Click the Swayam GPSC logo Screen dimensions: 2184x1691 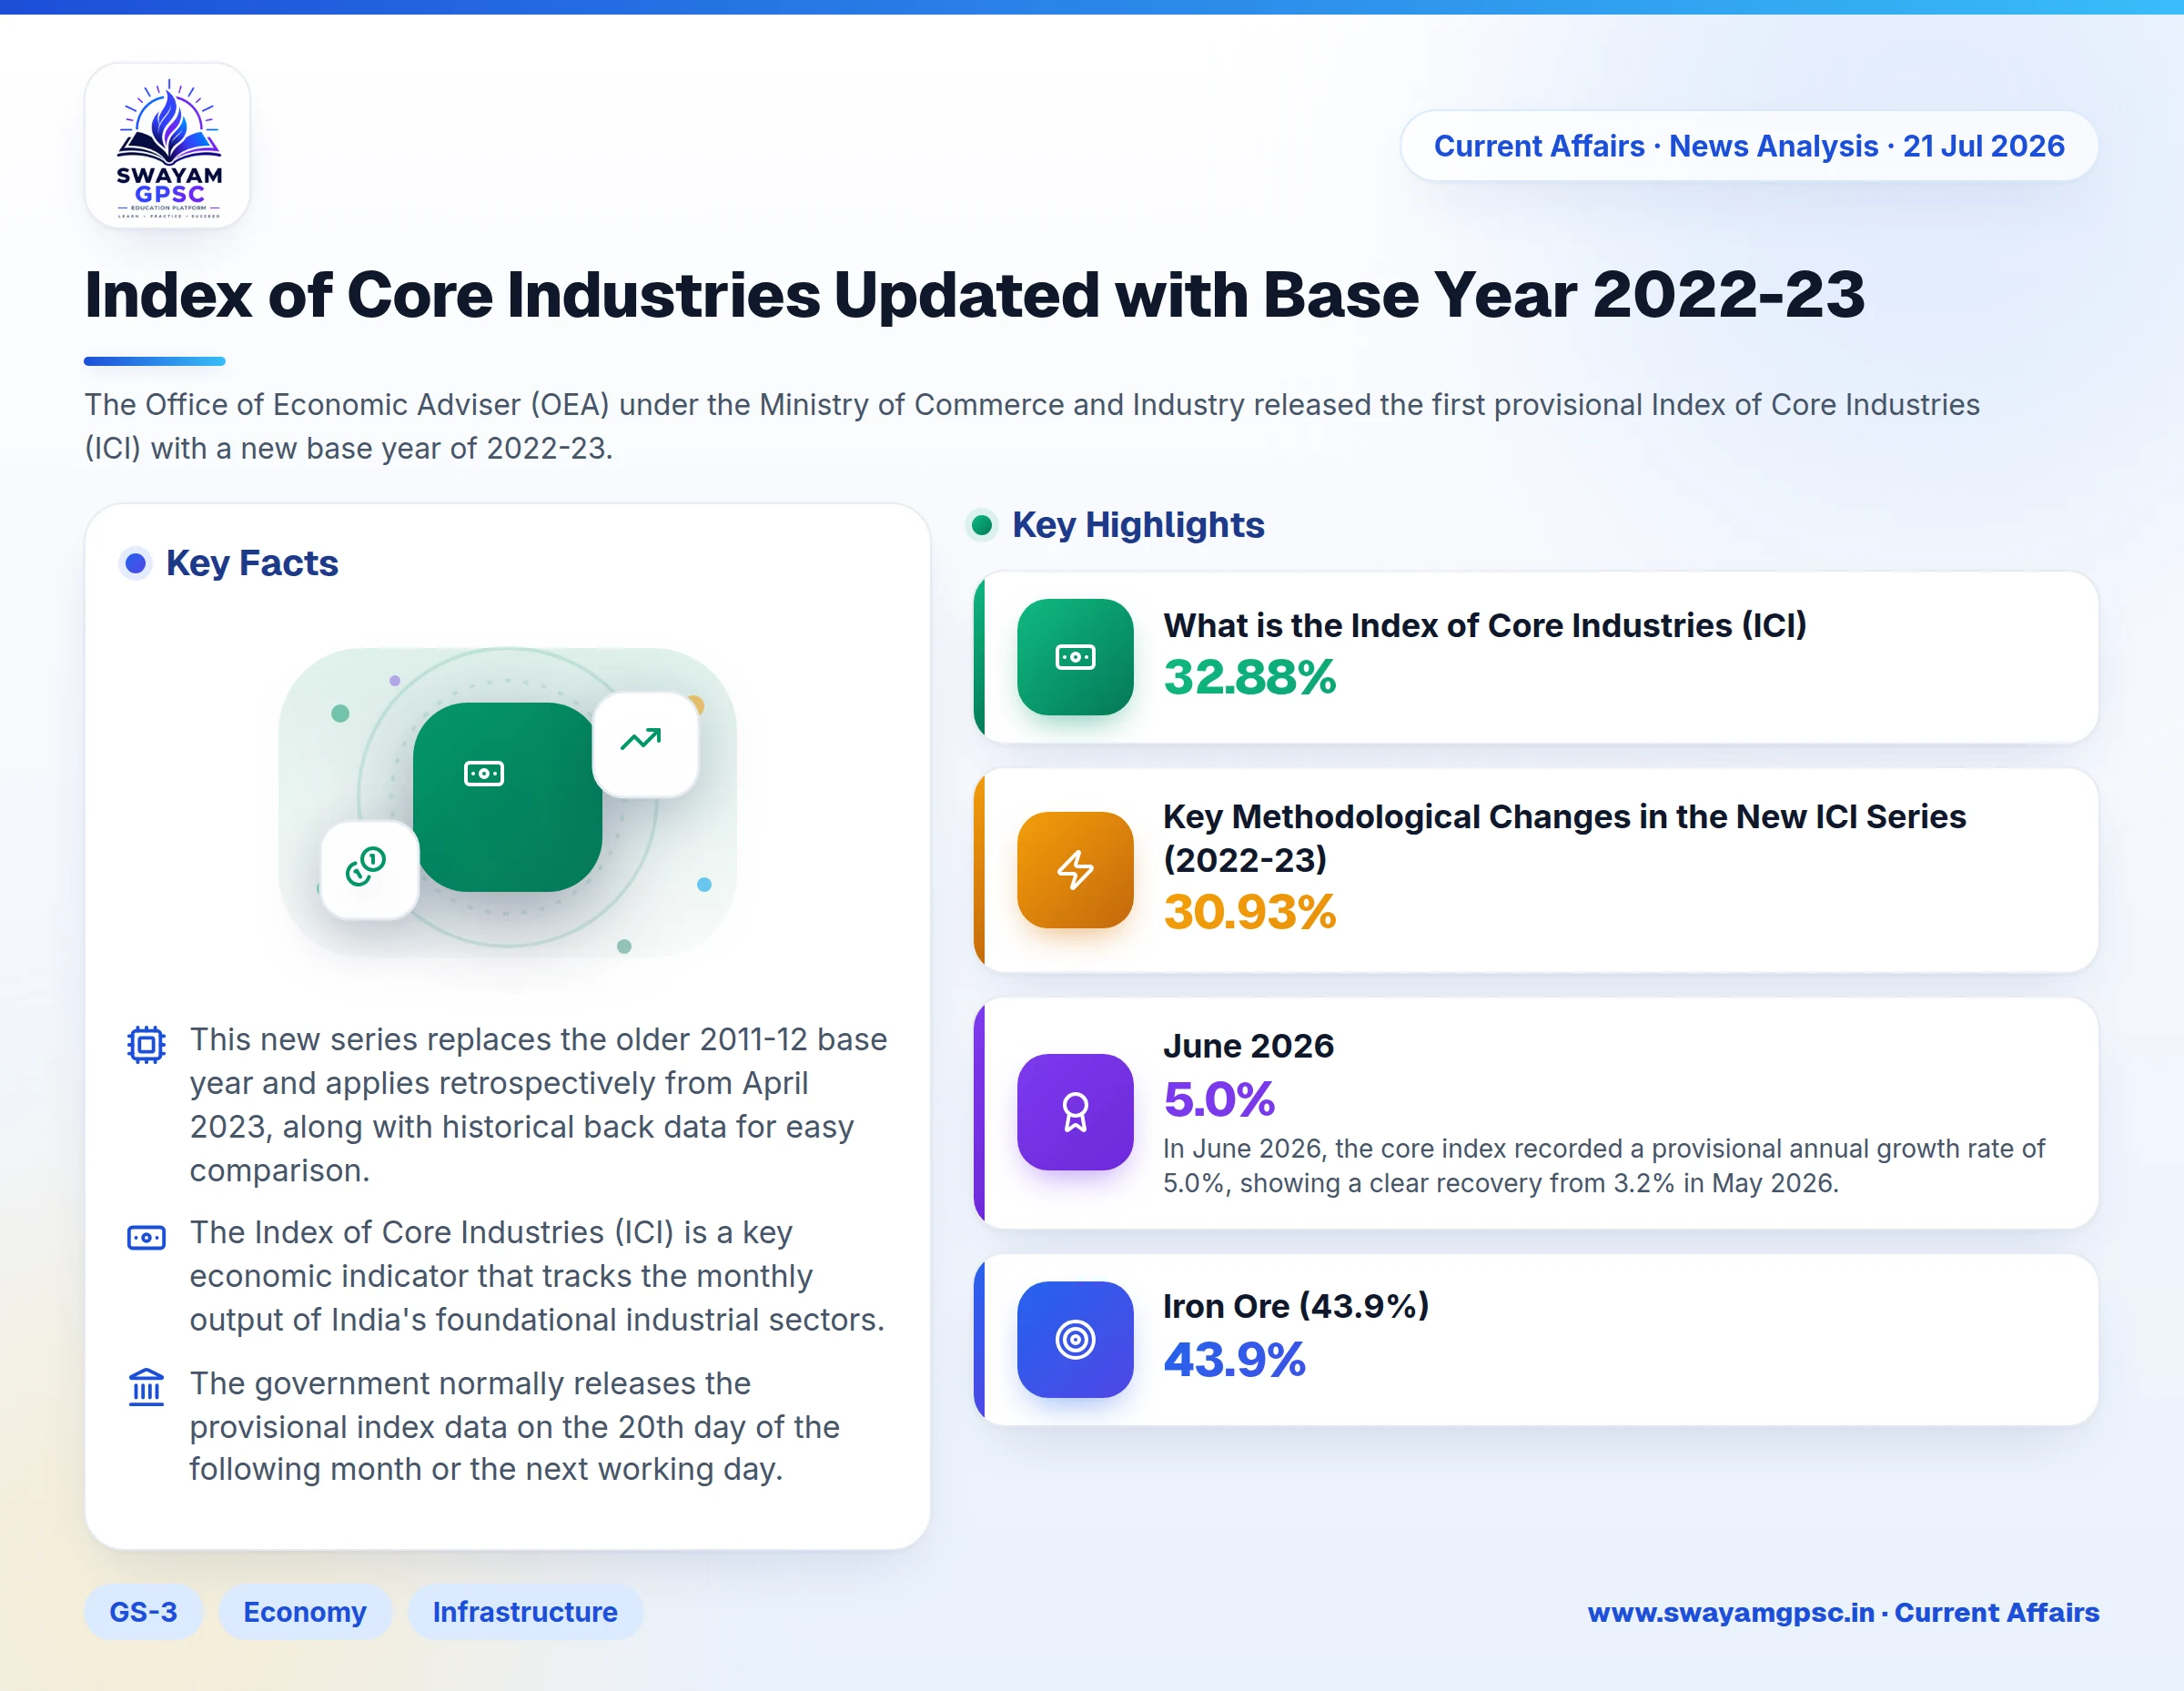(x=167, y=145)
